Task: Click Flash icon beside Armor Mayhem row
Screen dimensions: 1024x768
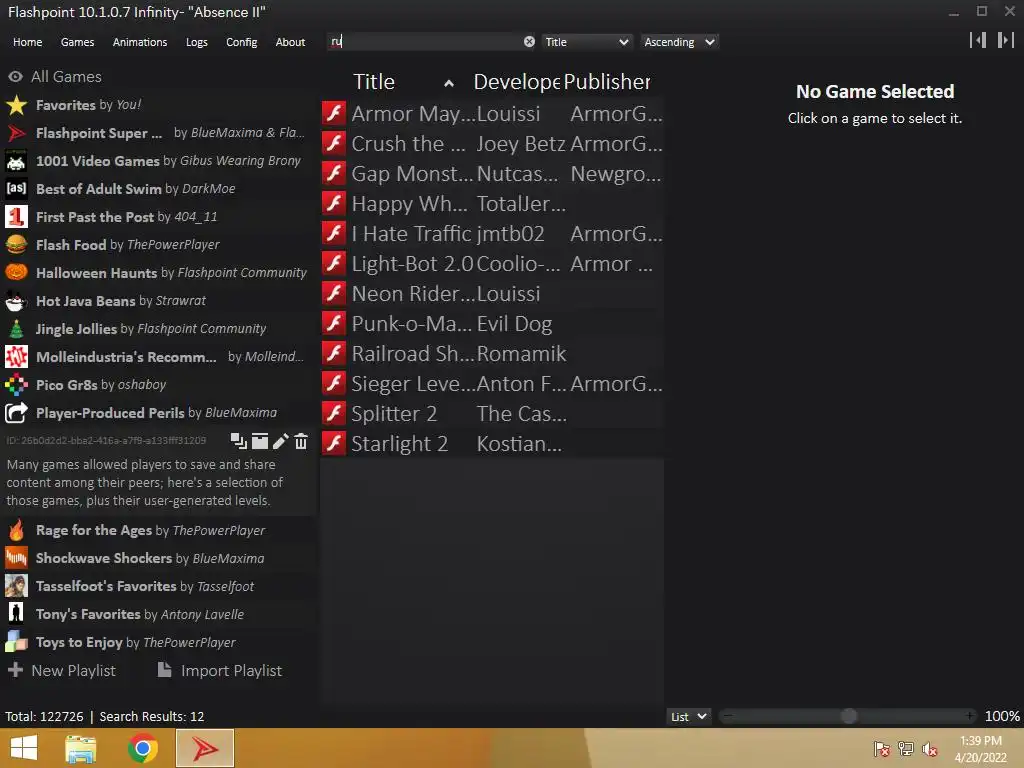Action: pos(334,113)
